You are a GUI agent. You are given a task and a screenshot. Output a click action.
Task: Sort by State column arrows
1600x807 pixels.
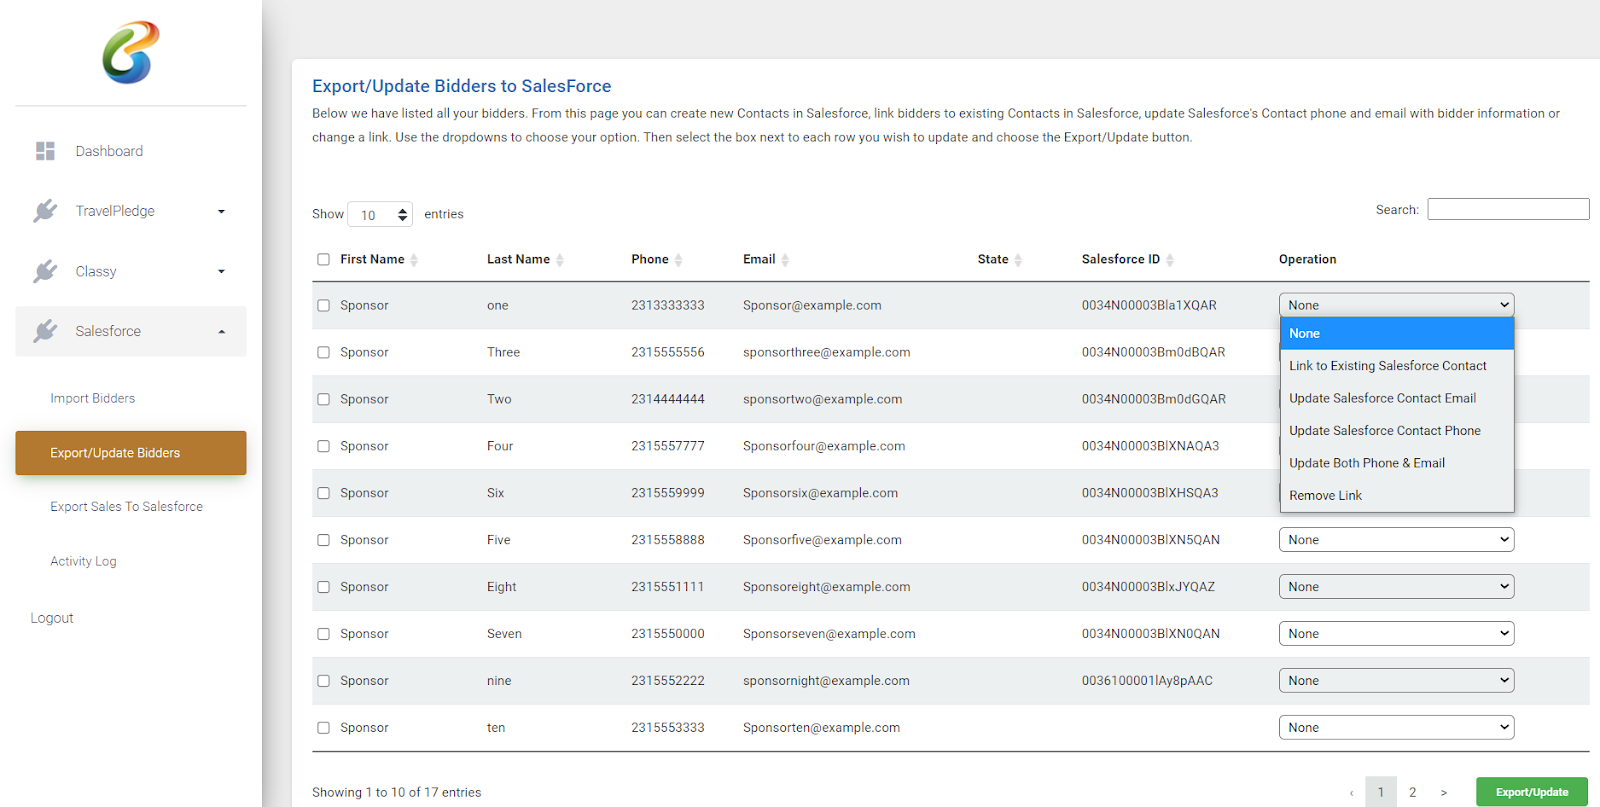point(1018,260)
